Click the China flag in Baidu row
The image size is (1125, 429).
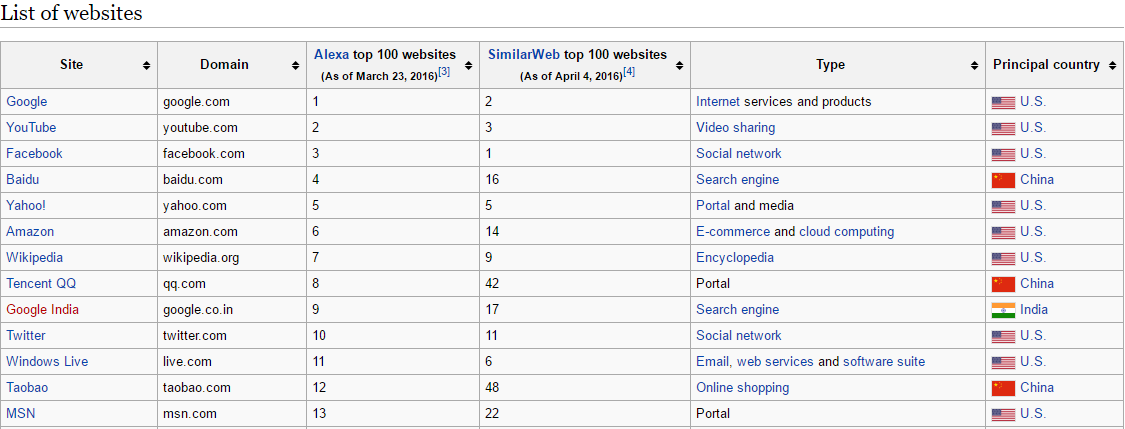[1003, 180]
